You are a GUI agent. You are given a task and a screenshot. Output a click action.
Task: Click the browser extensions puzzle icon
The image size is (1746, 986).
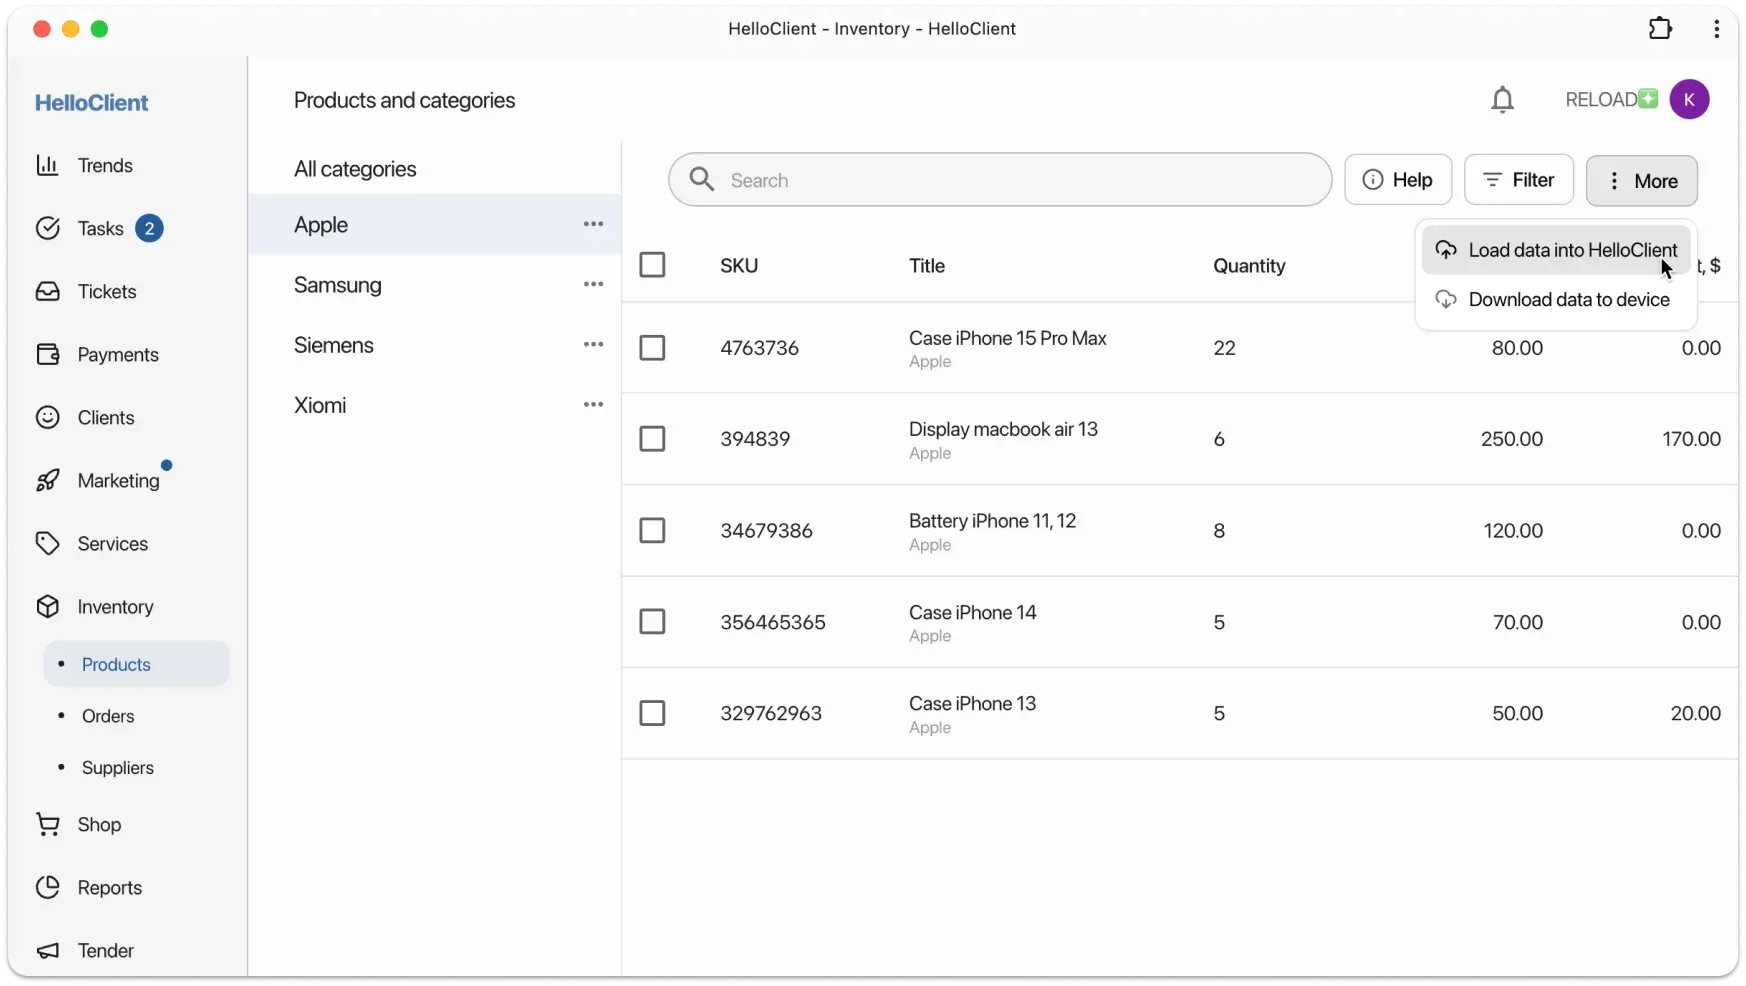pos(1660,28)
